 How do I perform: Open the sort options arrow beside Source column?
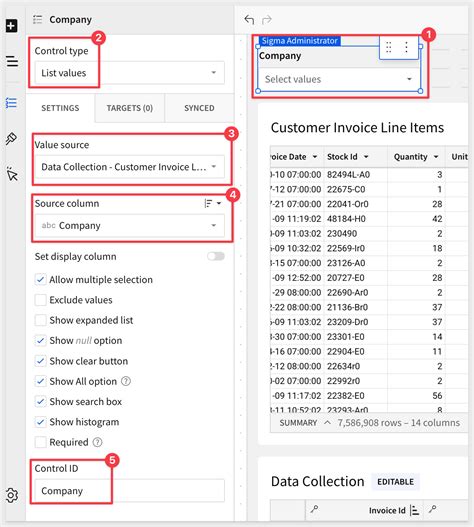tap(219, 203)
